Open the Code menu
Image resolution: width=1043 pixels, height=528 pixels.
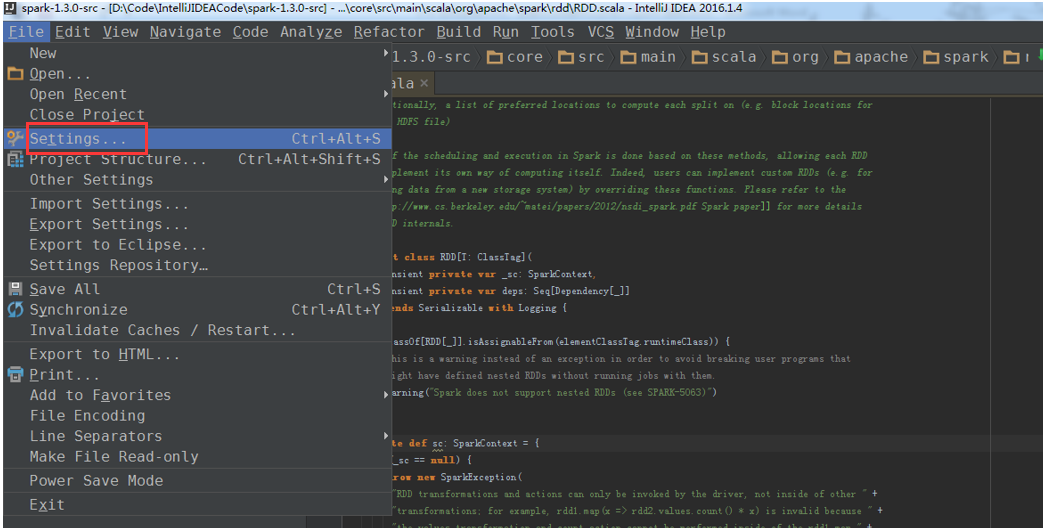click(x=250, y=32)
